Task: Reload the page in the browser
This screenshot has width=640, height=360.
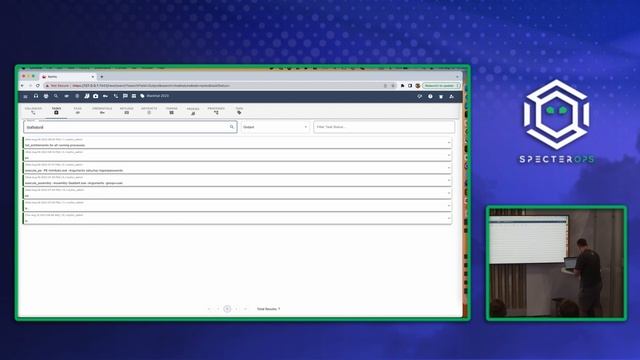Action: click(38, 86)
